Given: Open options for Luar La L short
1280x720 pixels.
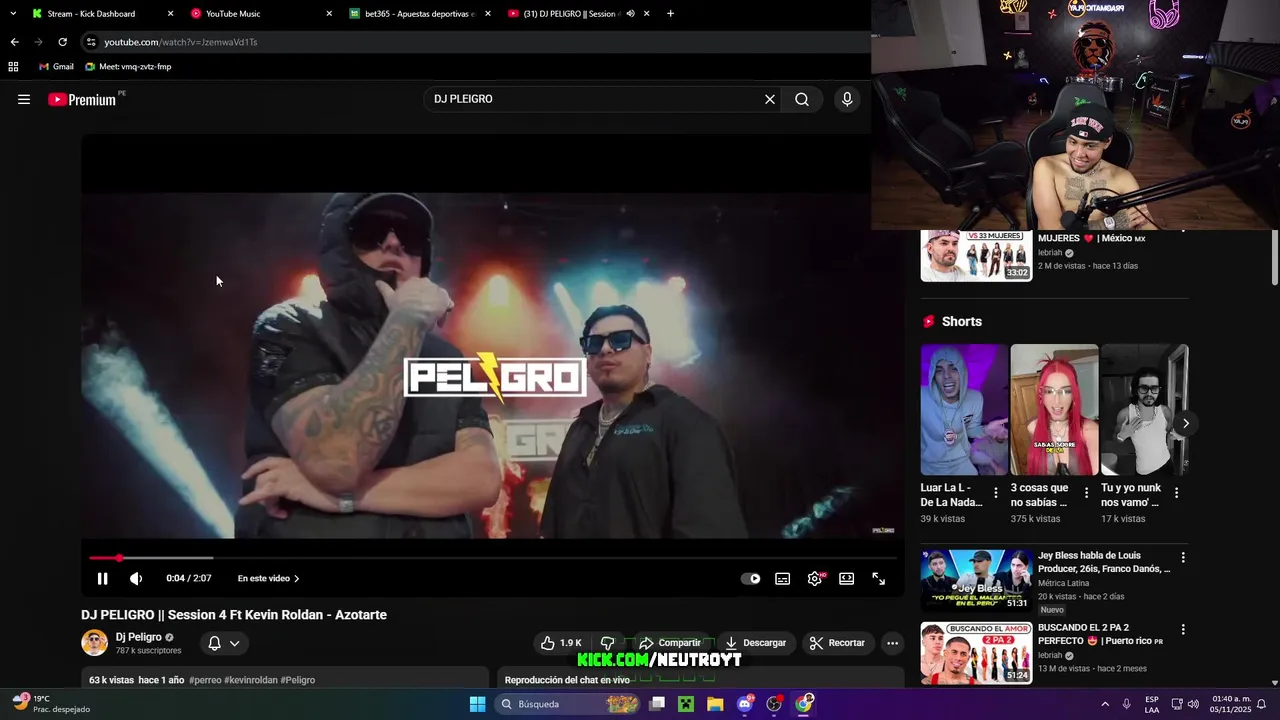Looking at the screenshot, I should tap(995, 493).
